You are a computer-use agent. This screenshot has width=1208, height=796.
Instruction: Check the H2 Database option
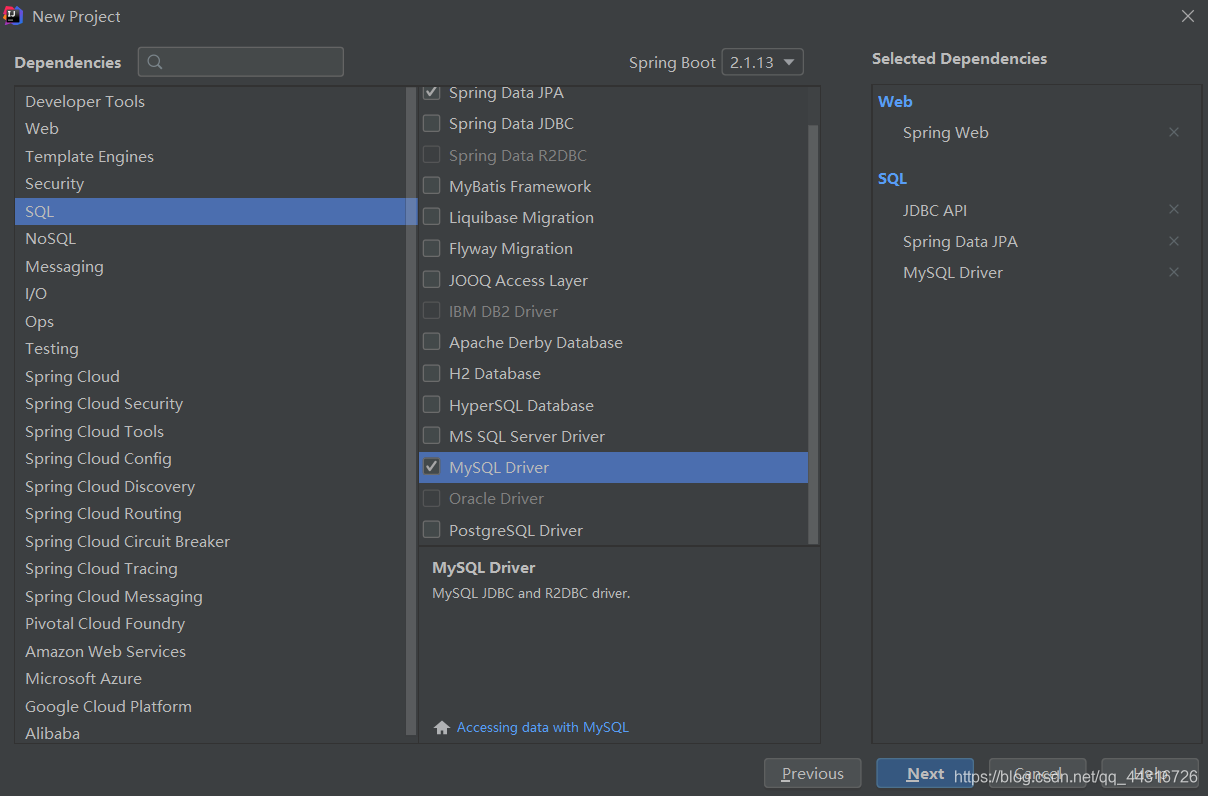432,373
